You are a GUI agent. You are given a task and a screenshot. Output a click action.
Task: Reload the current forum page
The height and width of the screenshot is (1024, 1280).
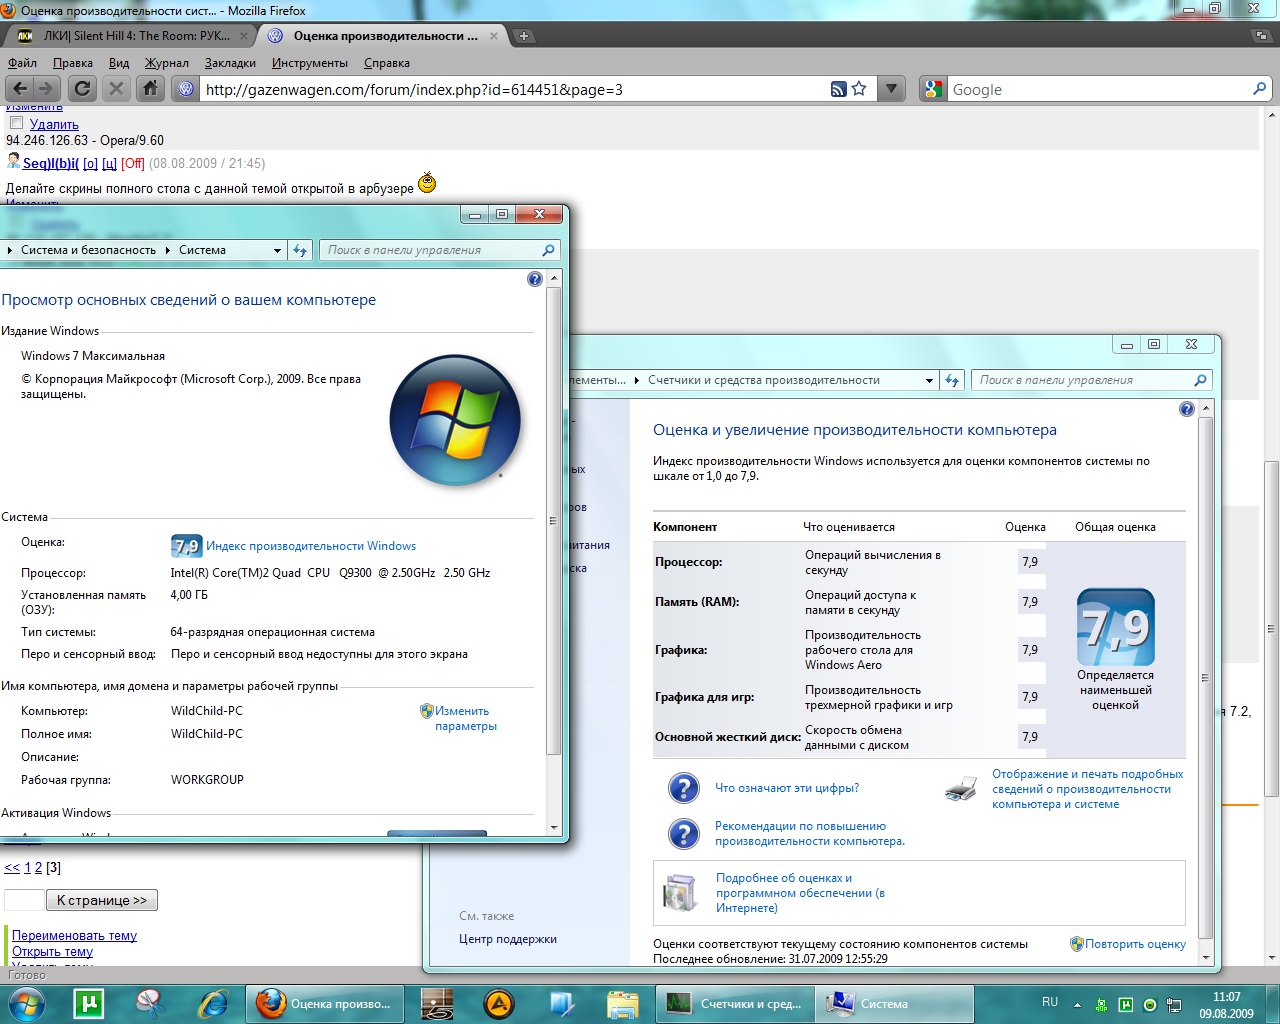(83, 88)
